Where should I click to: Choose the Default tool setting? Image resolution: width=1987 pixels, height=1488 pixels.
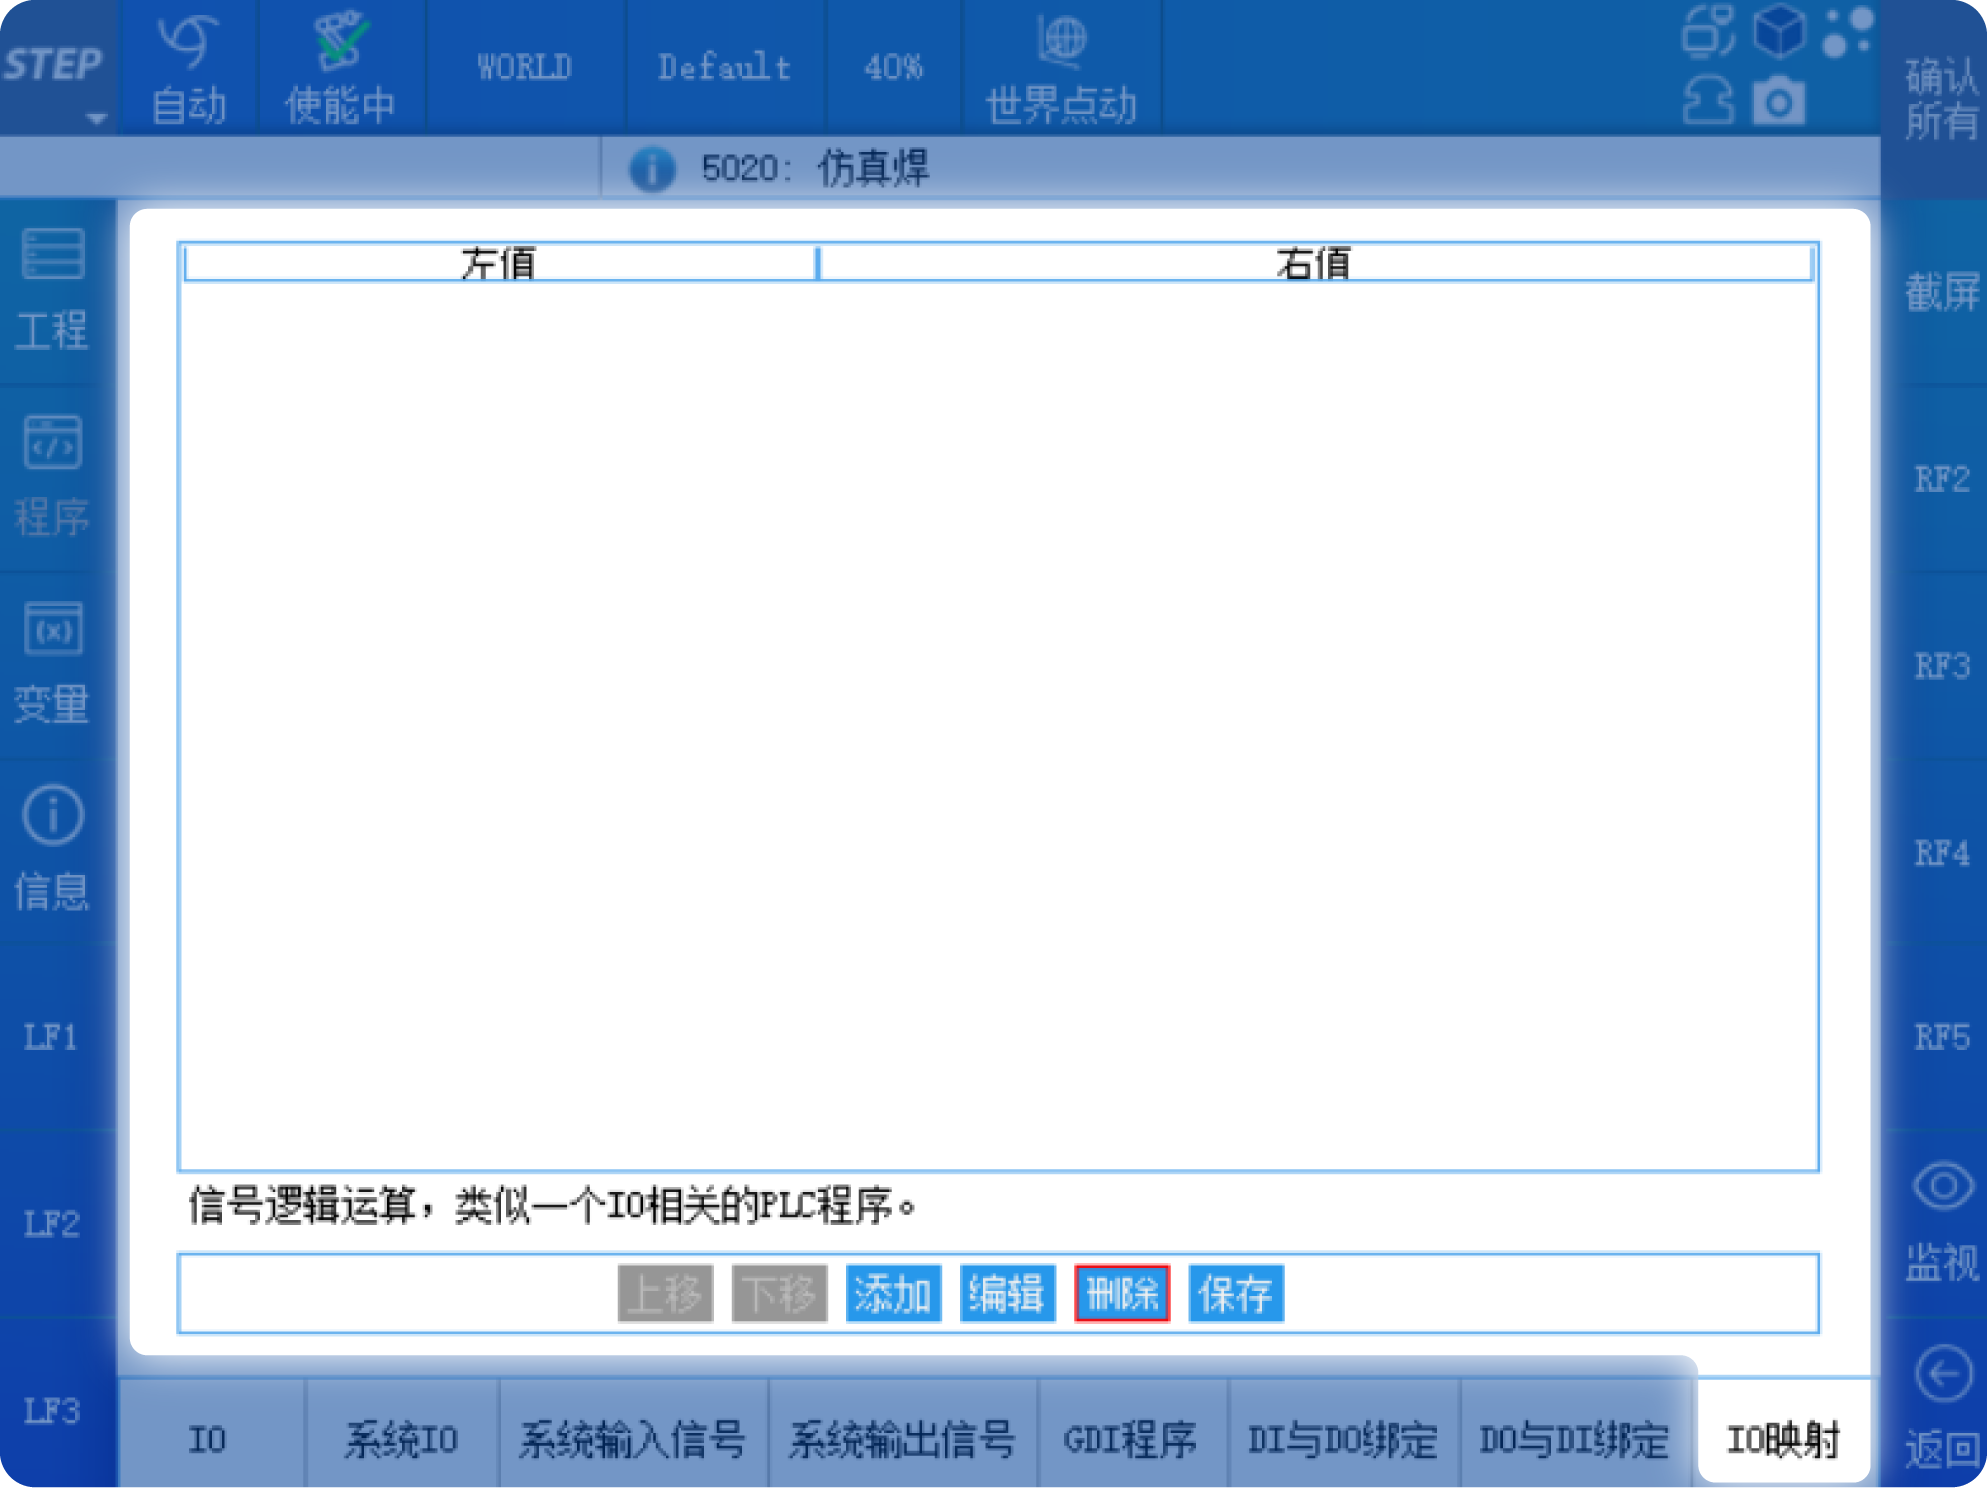[x=725, y=67]
